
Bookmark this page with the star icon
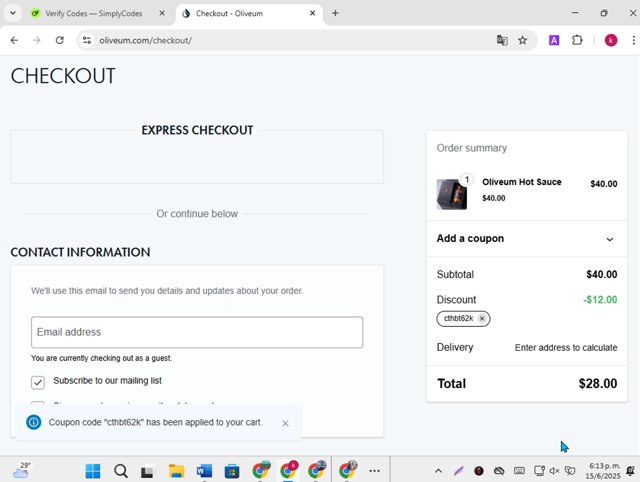(x=522, y=40)
